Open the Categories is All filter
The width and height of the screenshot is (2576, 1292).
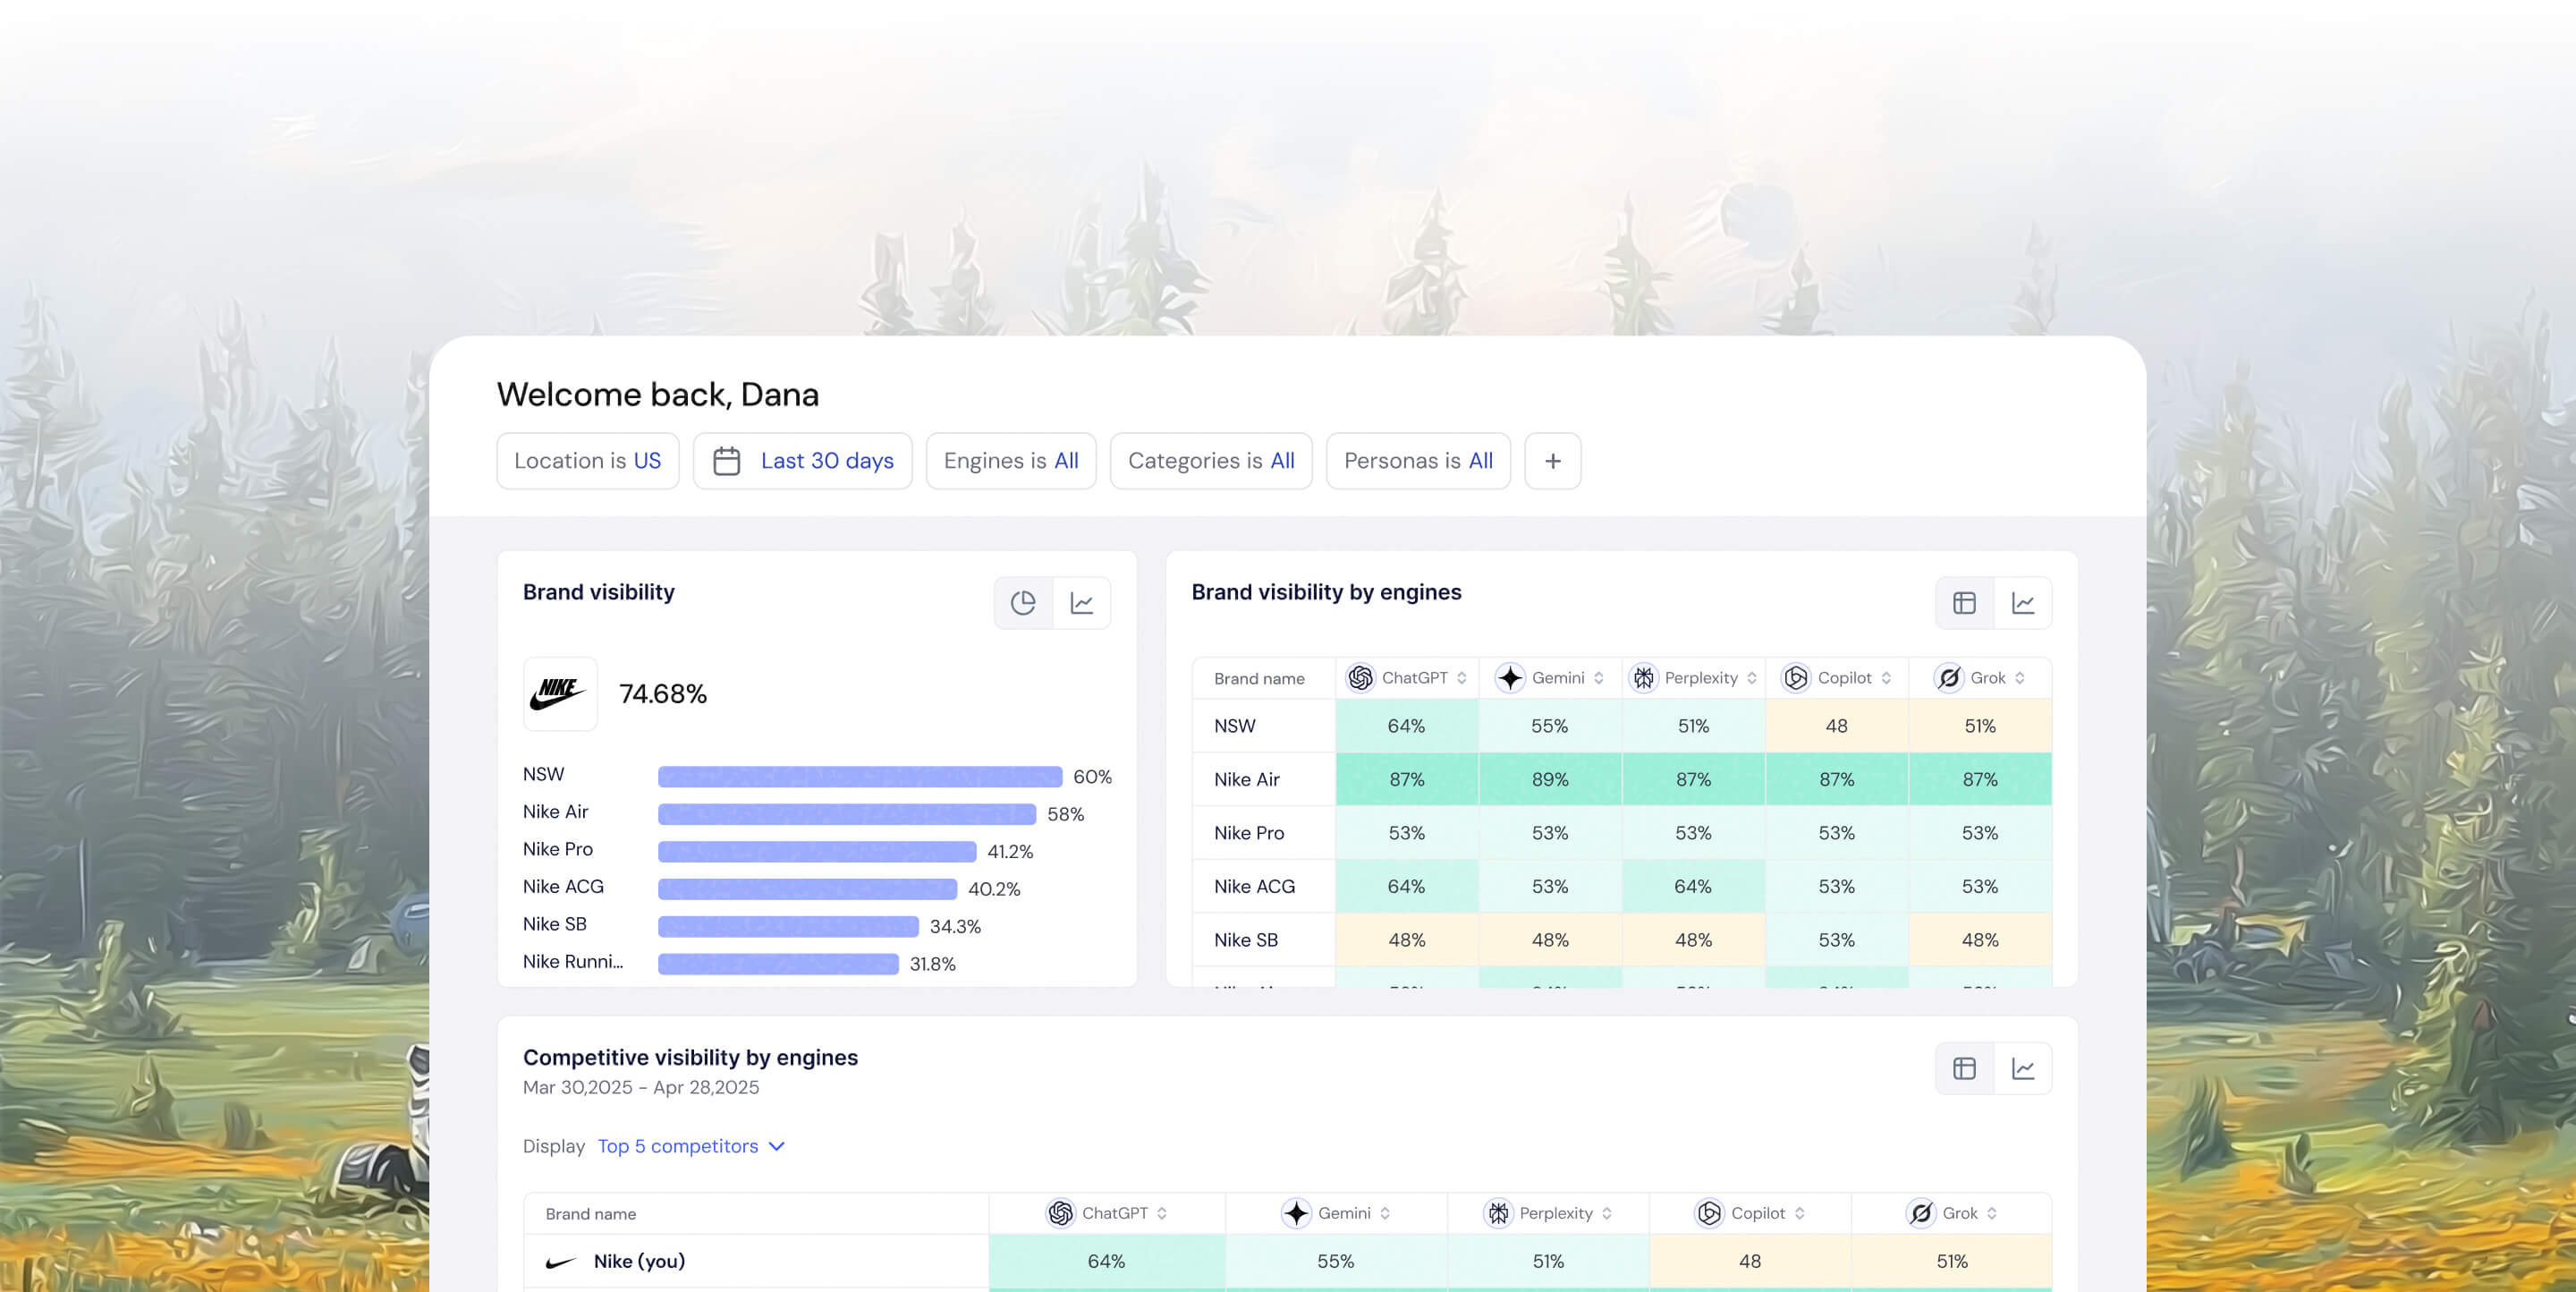1211,461
